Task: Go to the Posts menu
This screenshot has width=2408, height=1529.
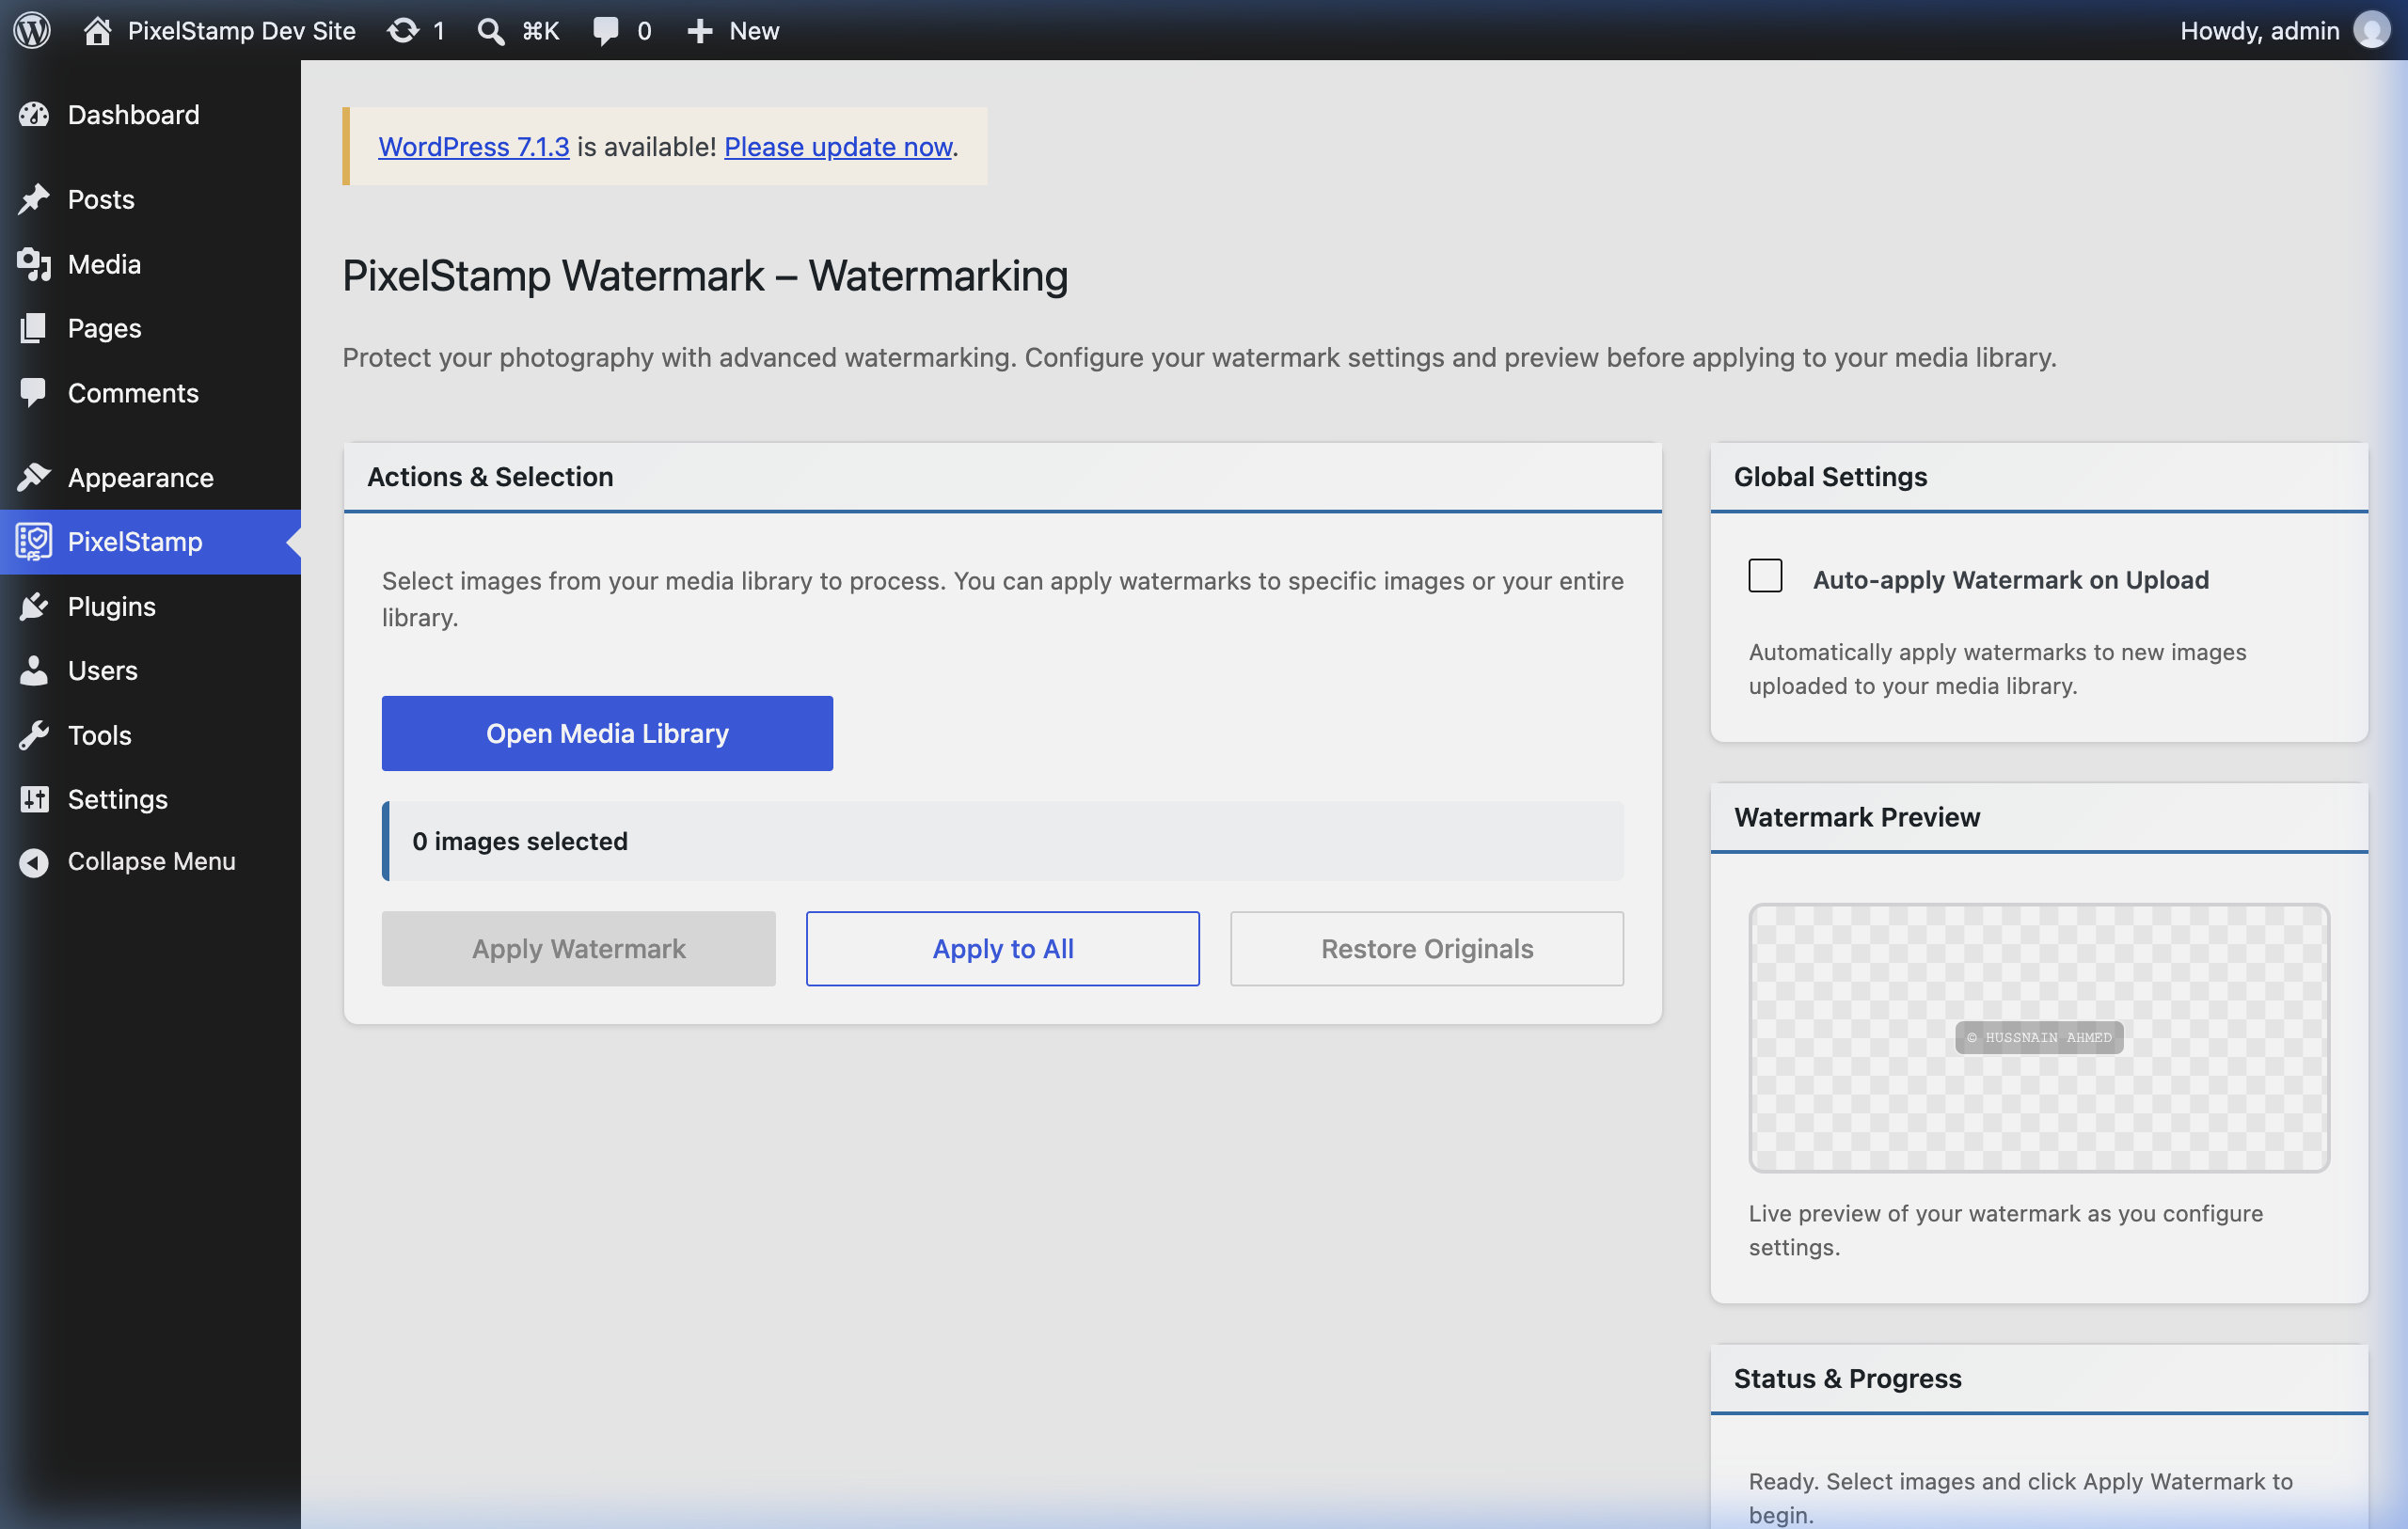Action: [x=150, y=199]
